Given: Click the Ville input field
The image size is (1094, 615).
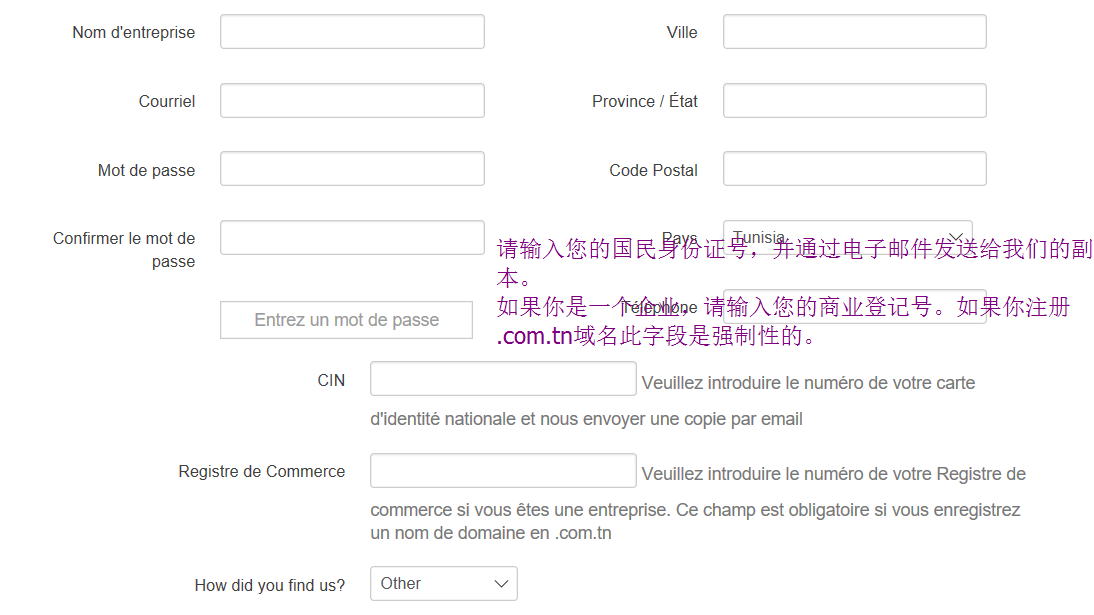Looking at the screenshot, I should 854,32.
